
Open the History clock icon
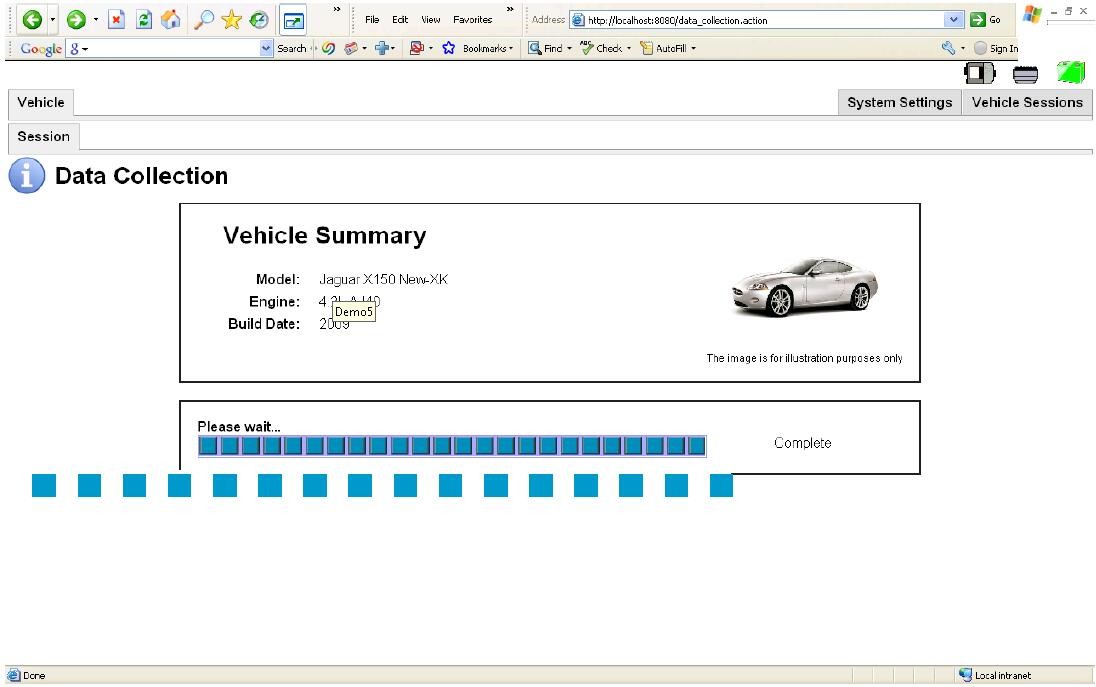click(x=259, y=20)
